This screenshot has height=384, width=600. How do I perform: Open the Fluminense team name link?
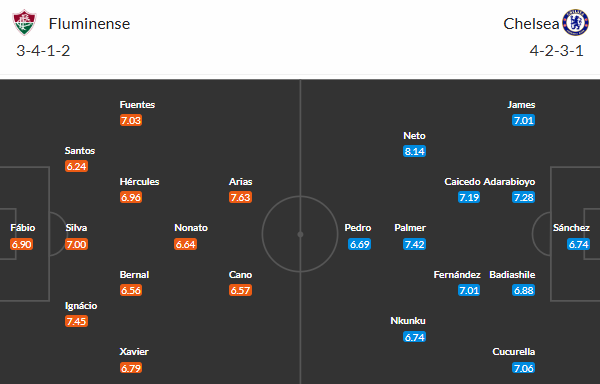89,24
